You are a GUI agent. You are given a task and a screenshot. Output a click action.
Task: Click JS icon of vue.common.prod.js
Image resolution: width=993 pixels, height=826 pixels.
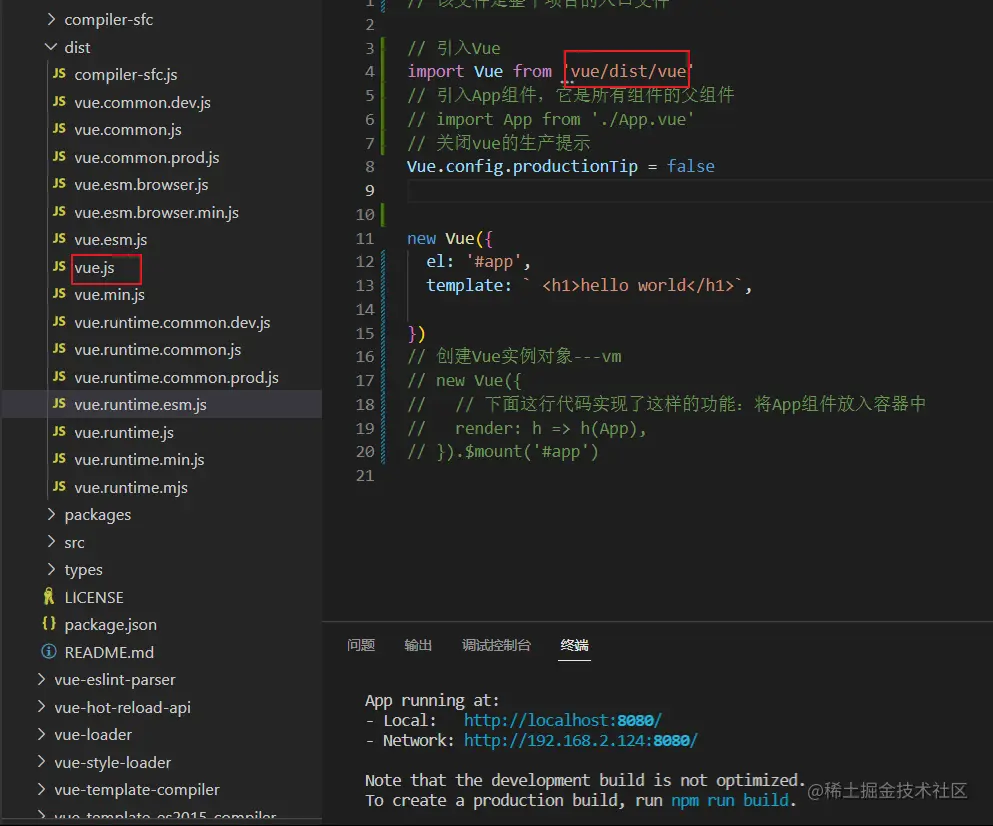[60, 157]
